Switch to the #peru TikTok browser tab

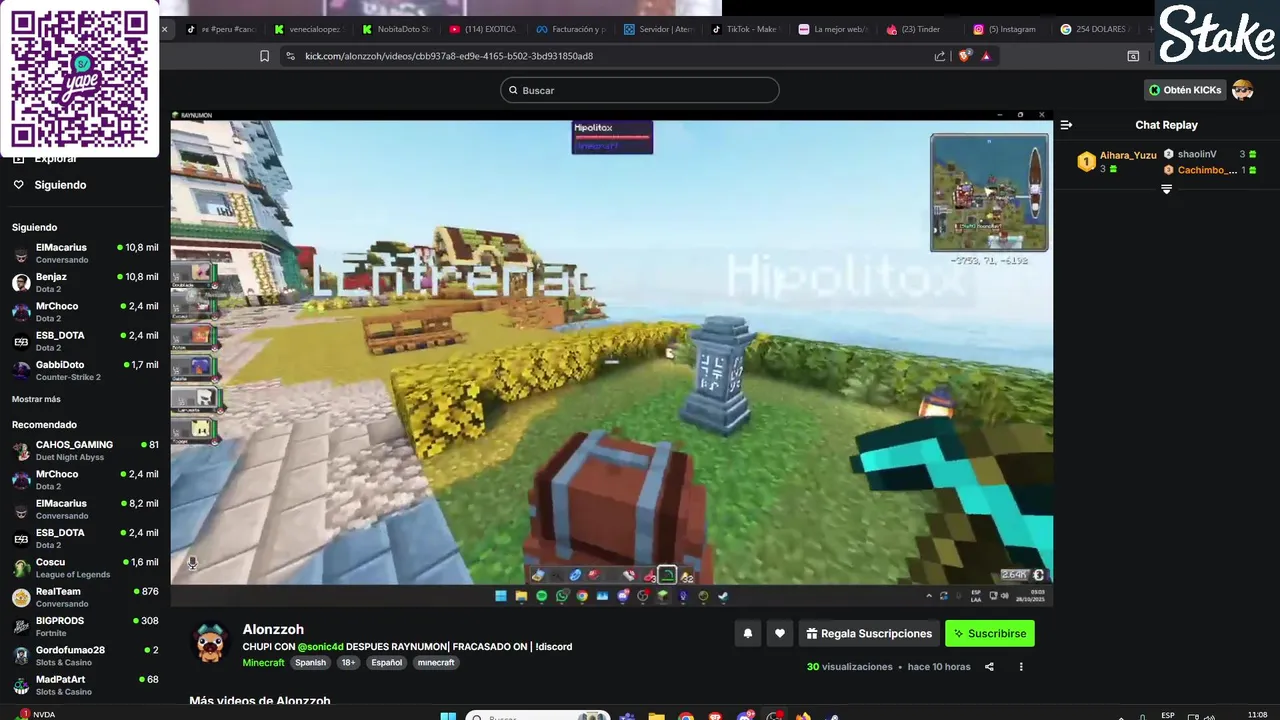point(222,29)
